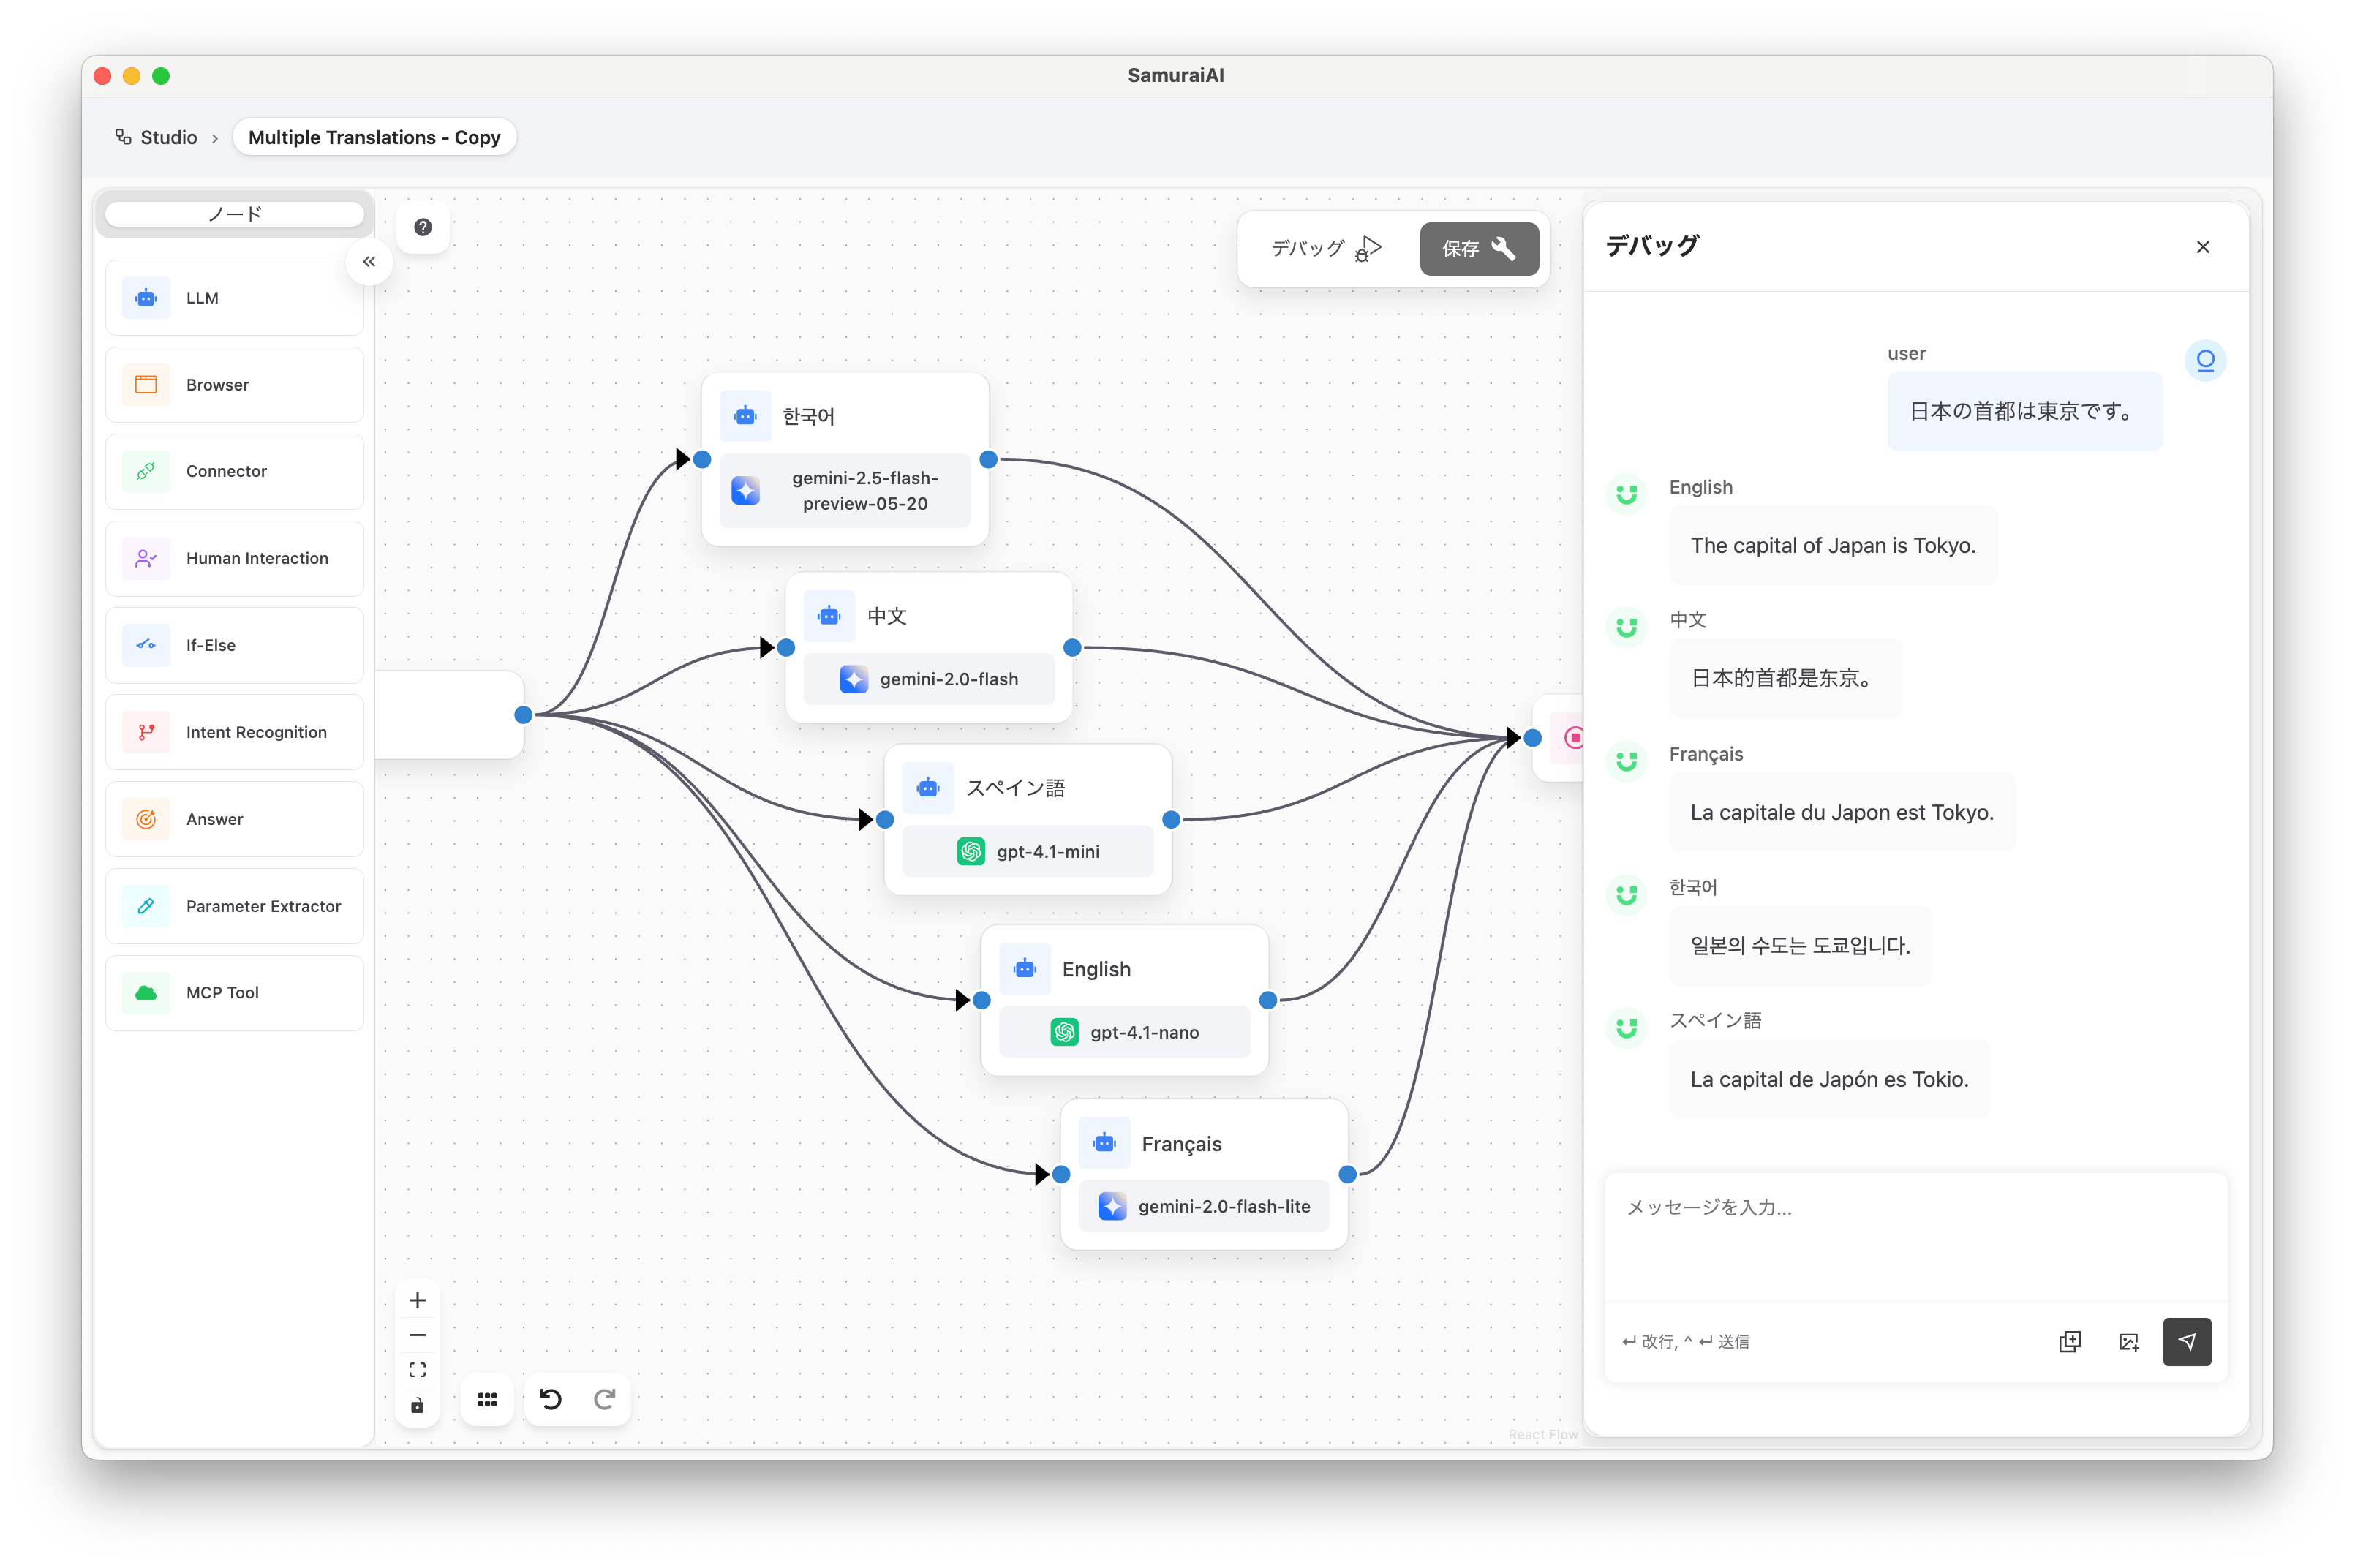Click the undo arrow icon

click(x=550, y=1399)
